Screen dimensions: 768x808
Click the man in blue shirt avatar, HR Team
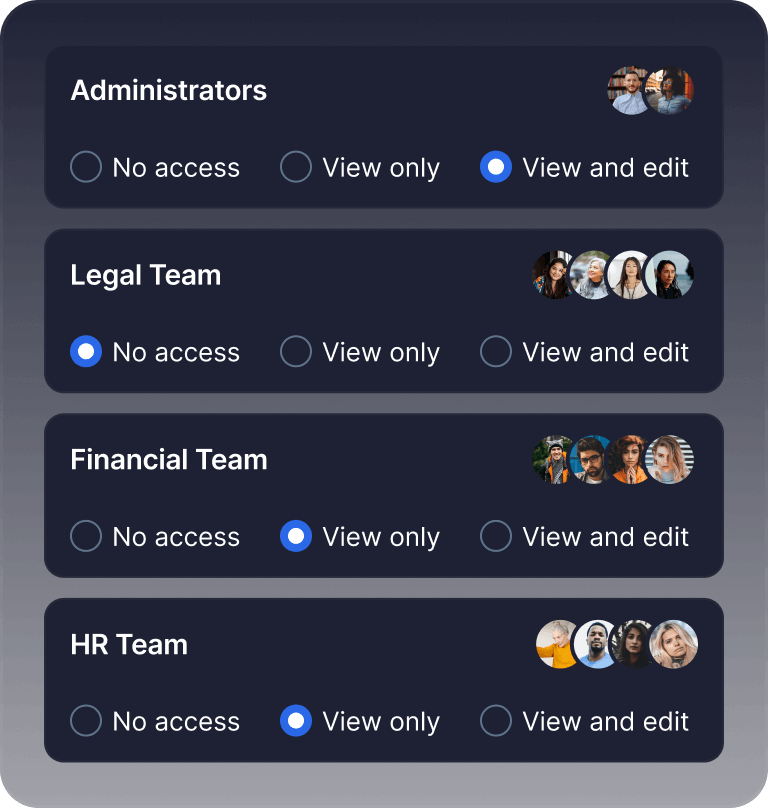point(596,644)
